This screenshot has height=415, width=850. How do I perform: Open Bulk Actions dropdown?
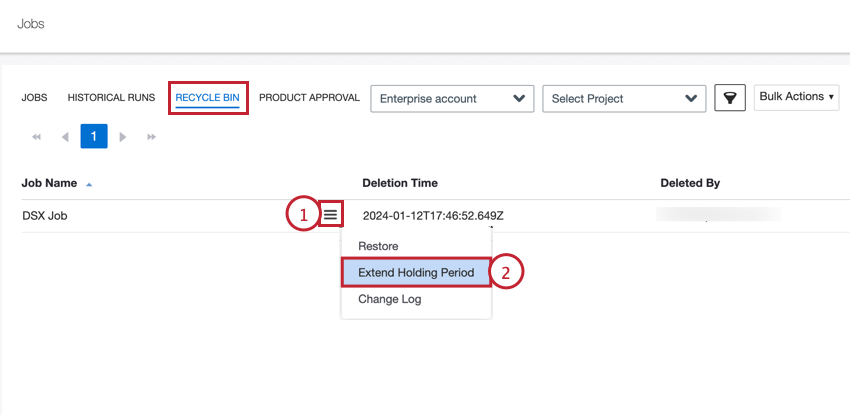(797, 97)
